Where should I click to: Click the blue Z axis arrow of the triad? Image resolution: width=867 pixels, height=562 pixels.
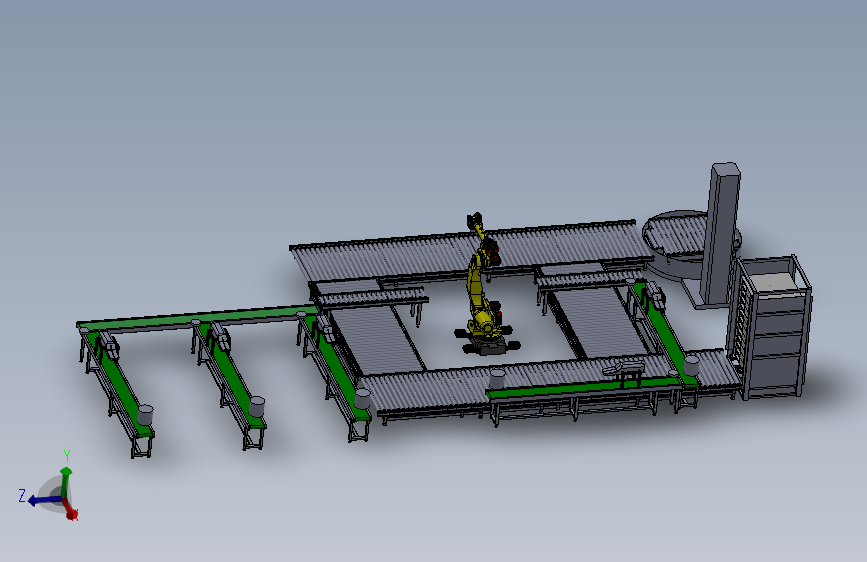(x=44, y=500)
